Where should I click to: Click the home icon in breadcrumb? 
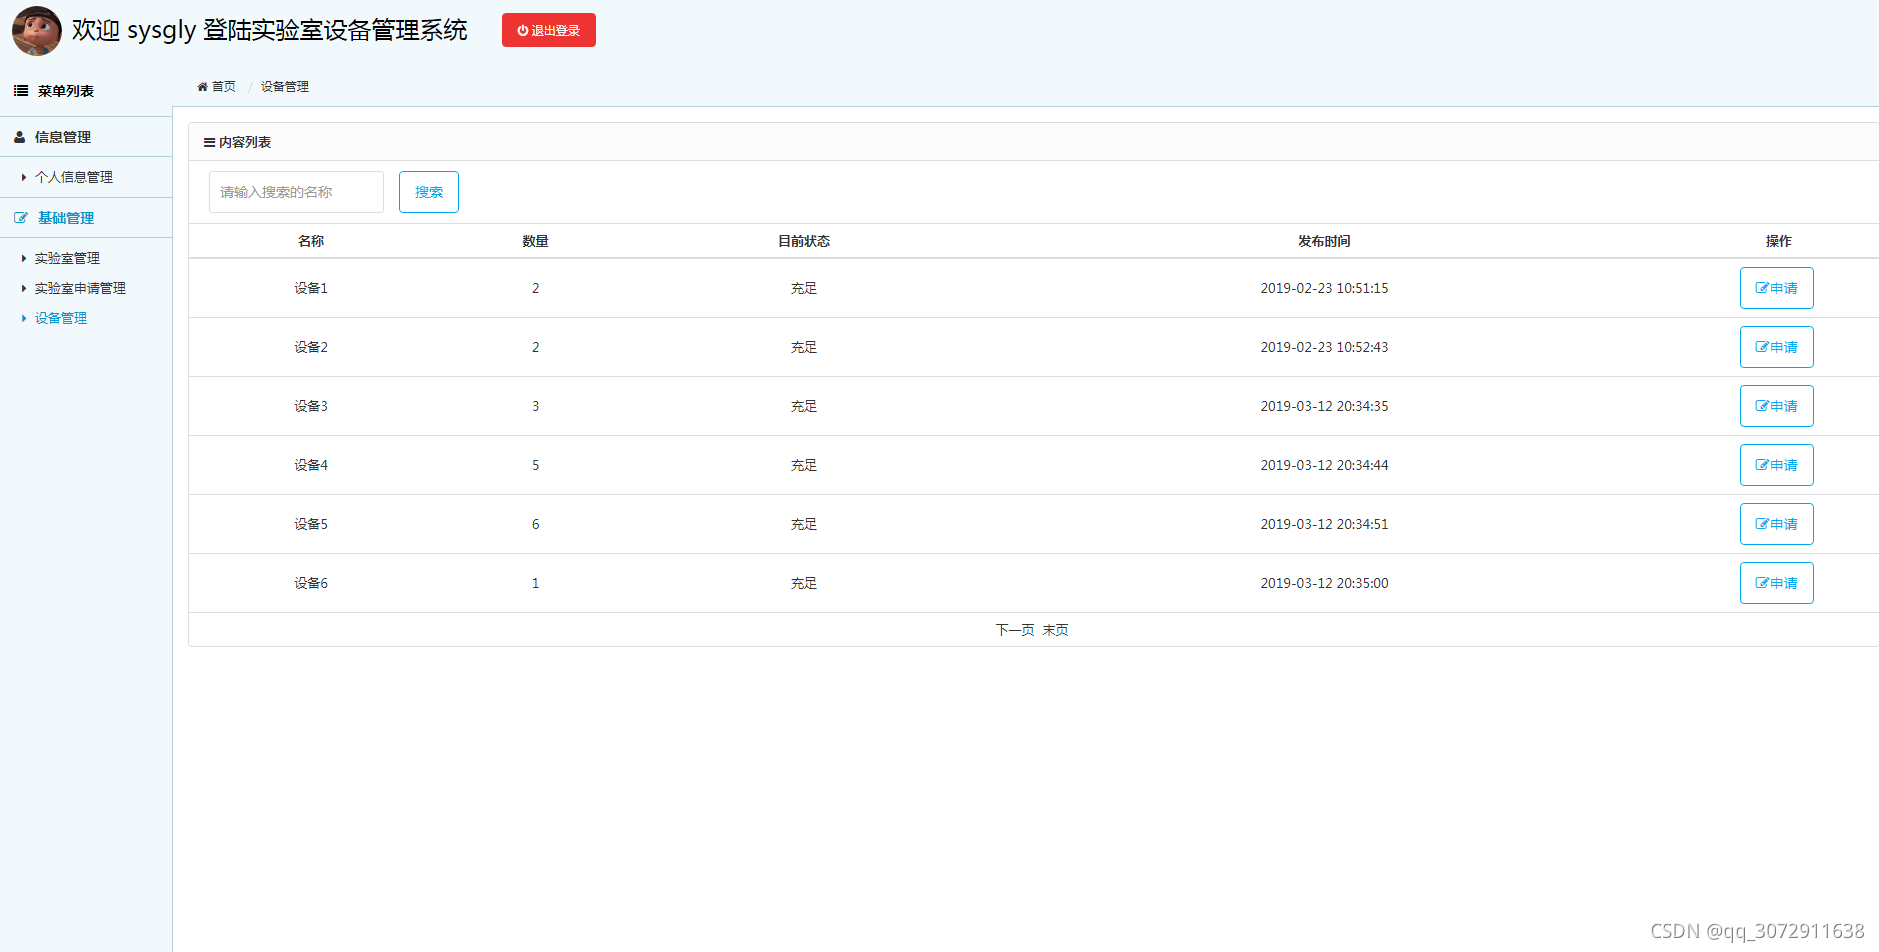[203, 87]
